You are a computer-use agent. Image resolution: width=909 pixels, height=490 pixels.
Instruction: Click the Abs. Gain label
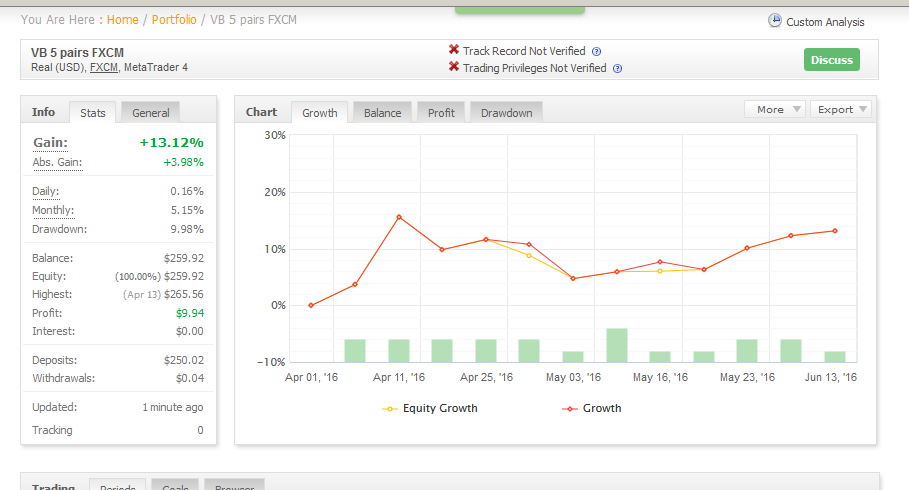(57, 162)
